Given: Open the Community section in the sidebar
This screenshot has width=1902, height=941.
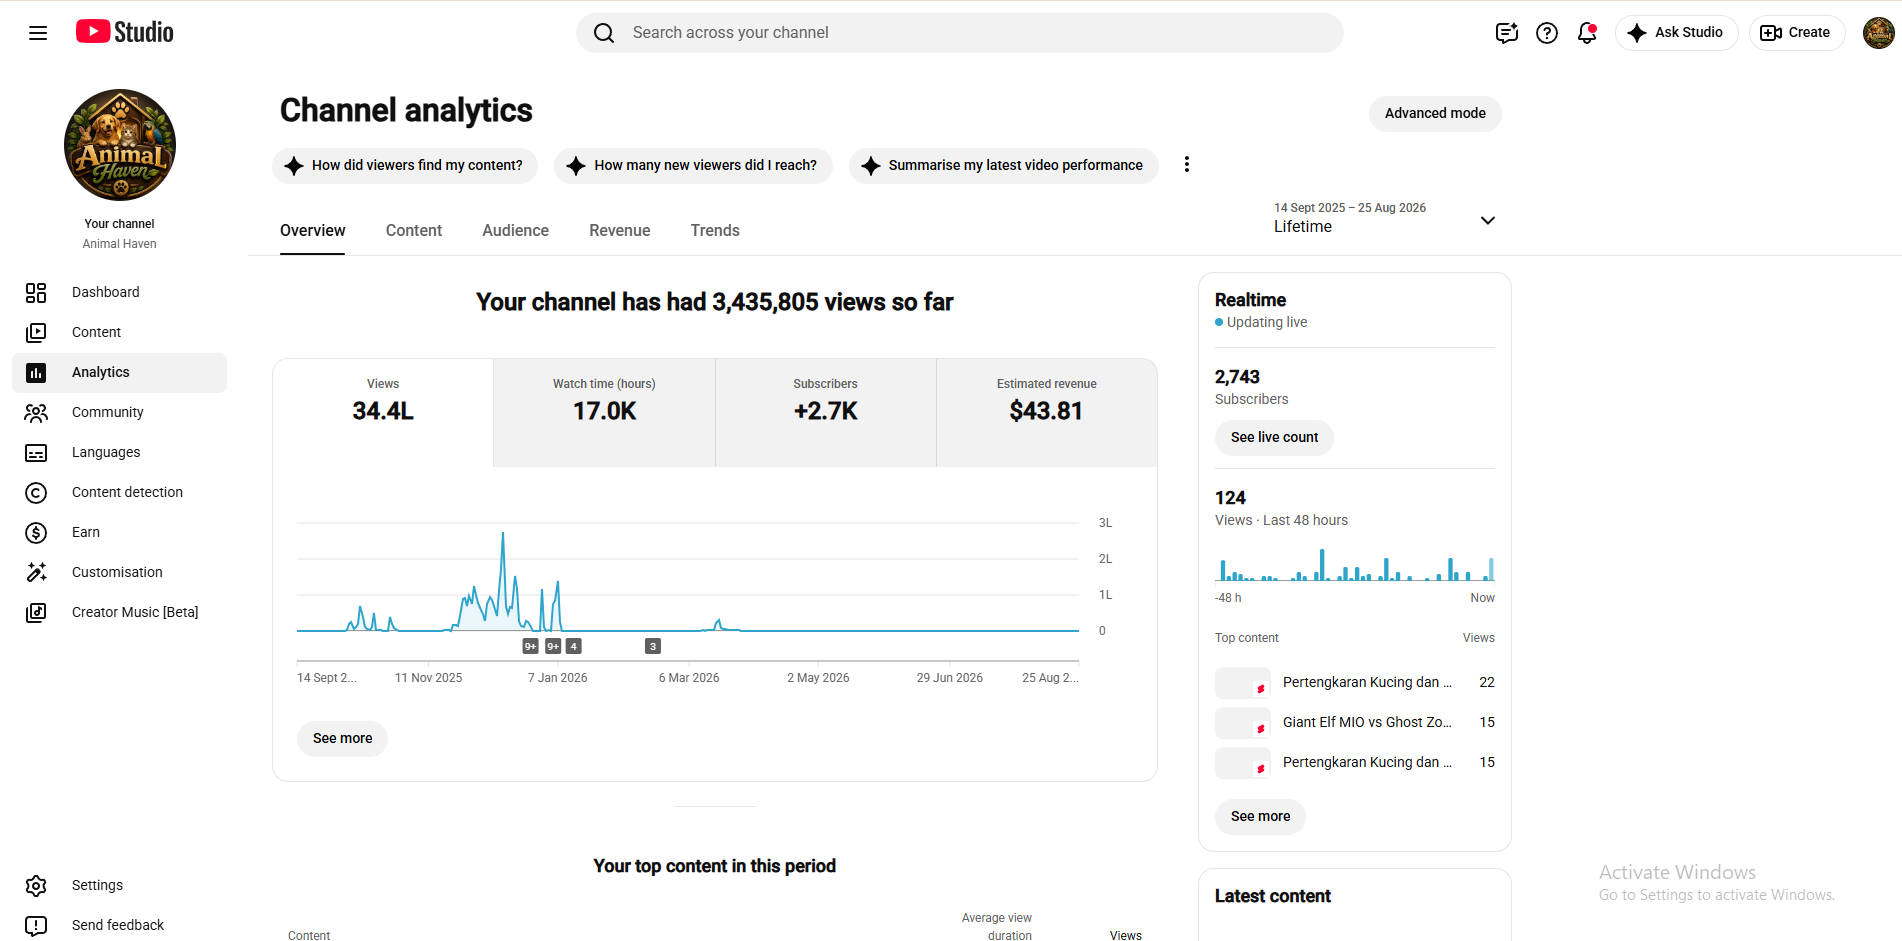Looking at the screenshot, I should 120,412.
